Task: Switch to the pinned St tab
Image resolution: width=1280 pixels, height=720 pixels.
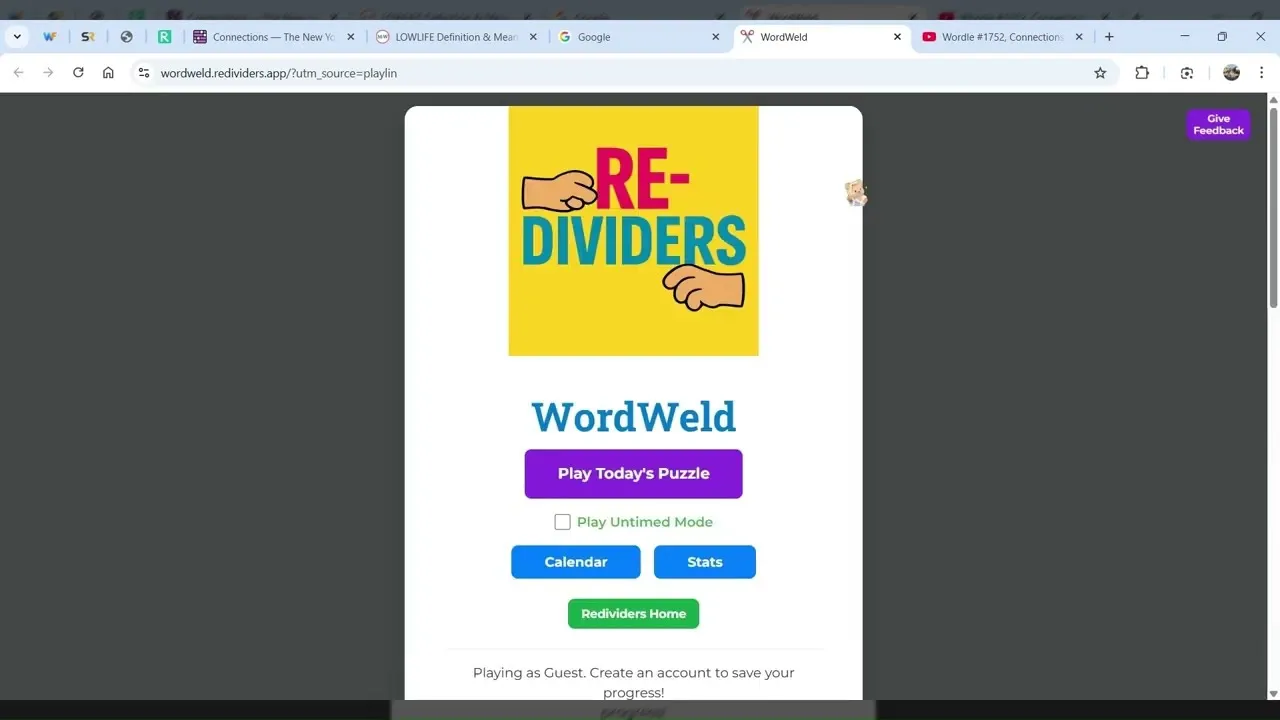Action: pyautogui.click(x=88, y=37)
